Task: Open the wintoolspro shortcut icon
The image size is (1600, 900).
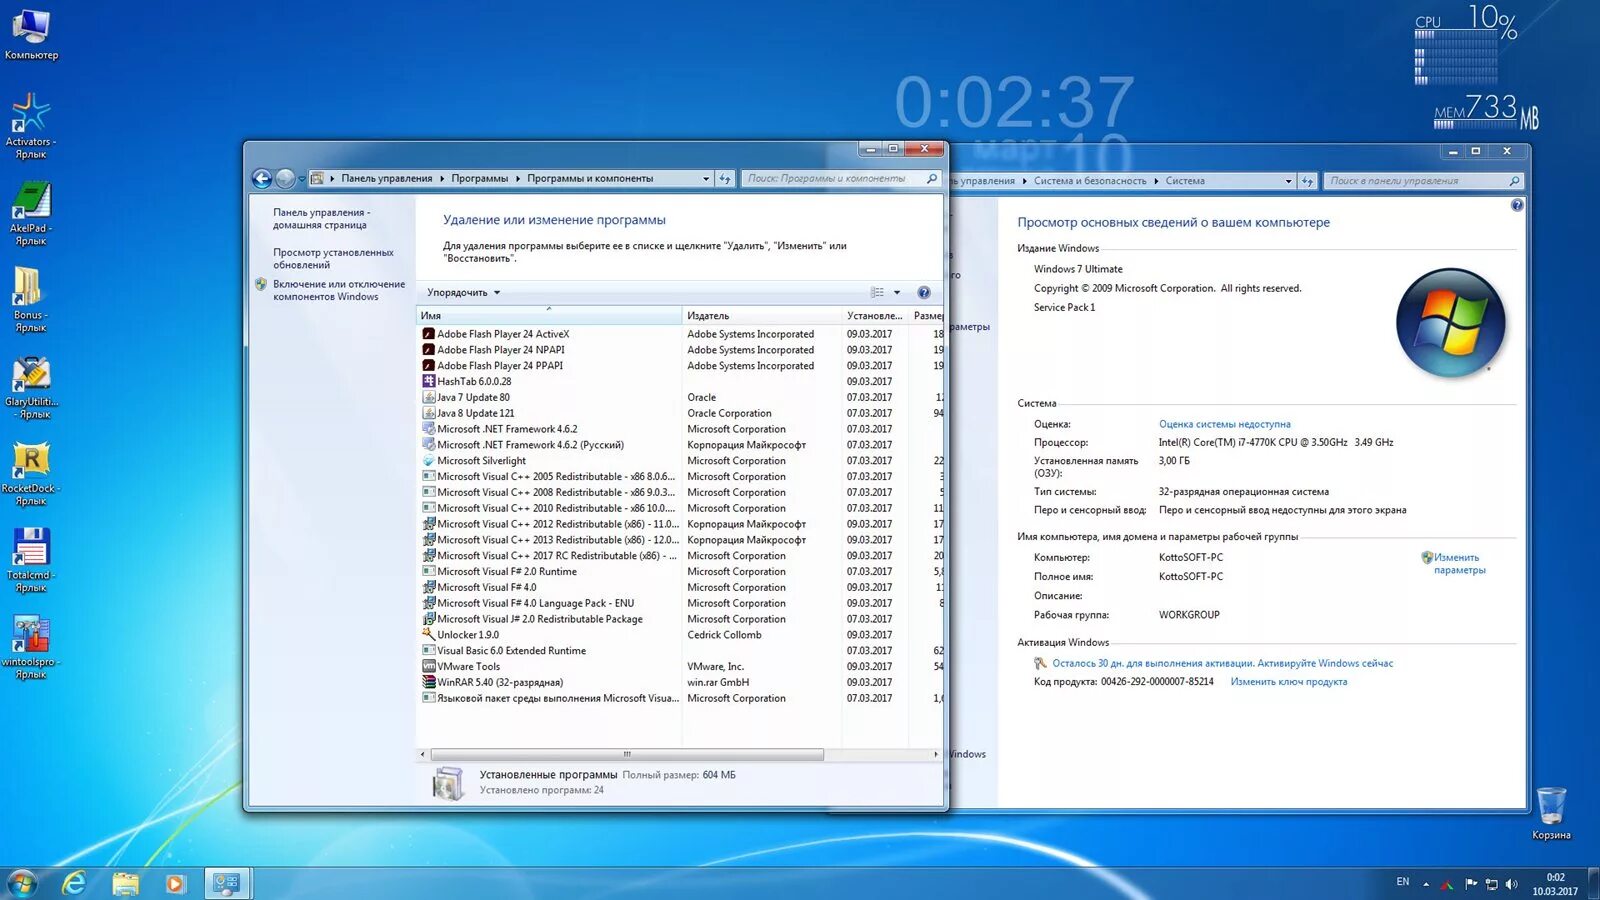Action: click(x=31, y=647)
